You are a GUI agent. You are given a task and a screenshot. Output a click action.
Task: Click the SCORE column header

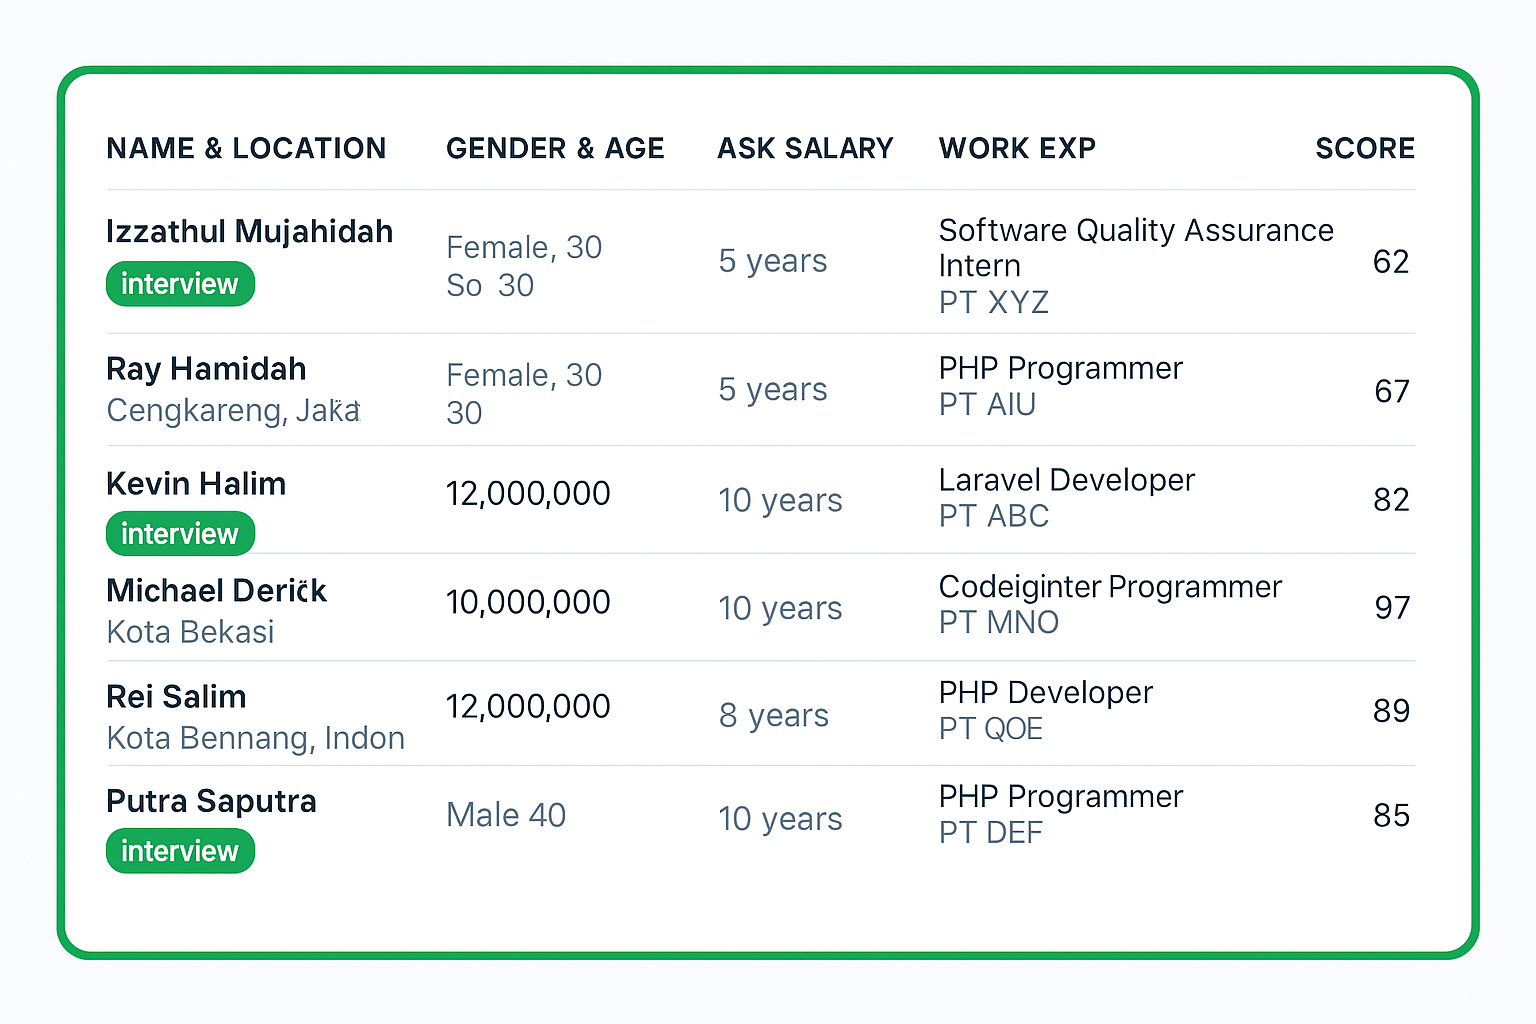tap(1365, 148)
